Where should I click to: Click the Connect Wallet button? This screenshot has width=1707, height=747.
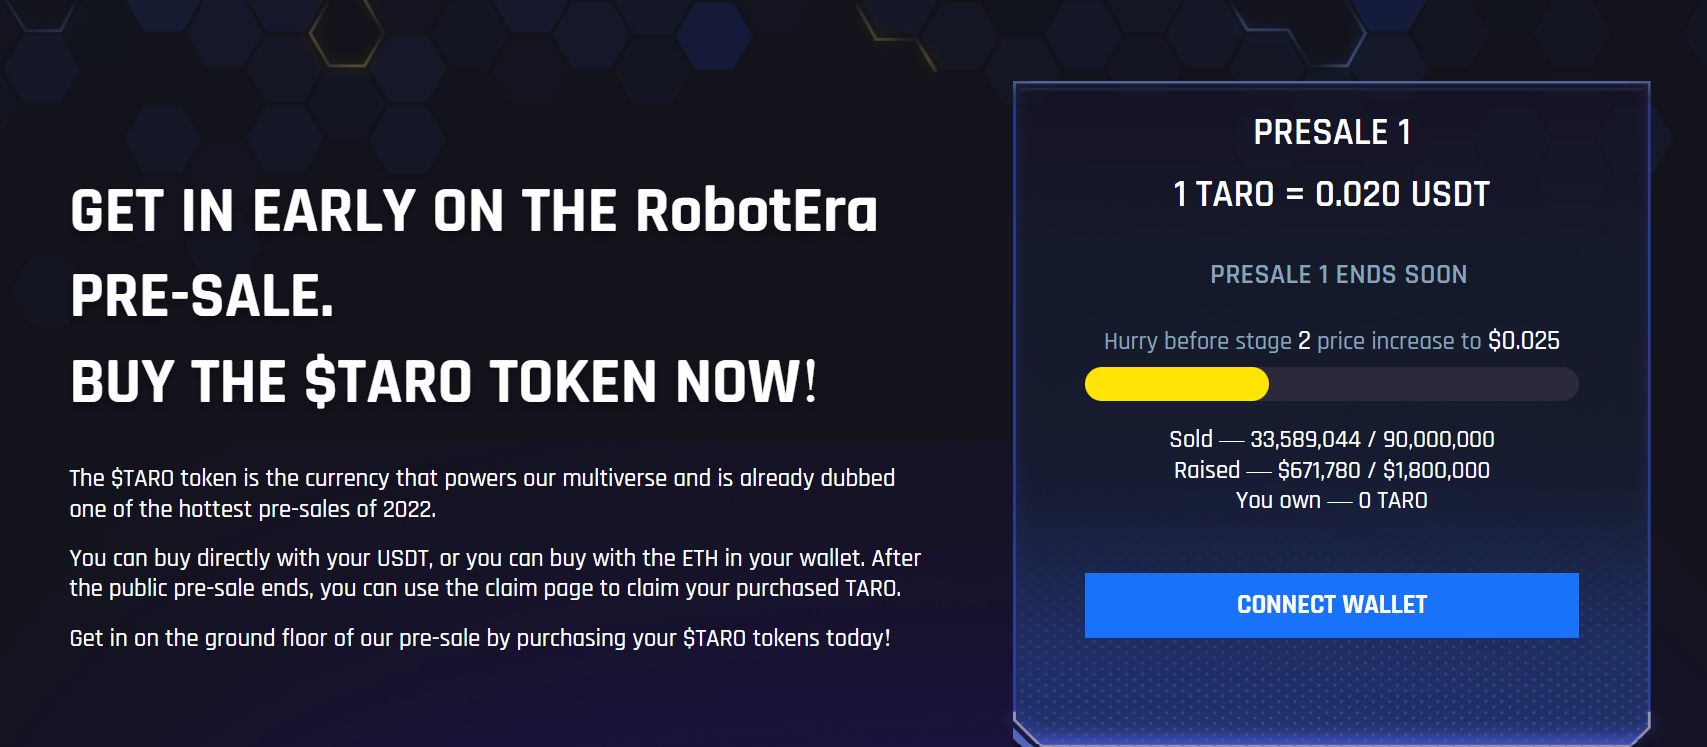pos(1331,605)
